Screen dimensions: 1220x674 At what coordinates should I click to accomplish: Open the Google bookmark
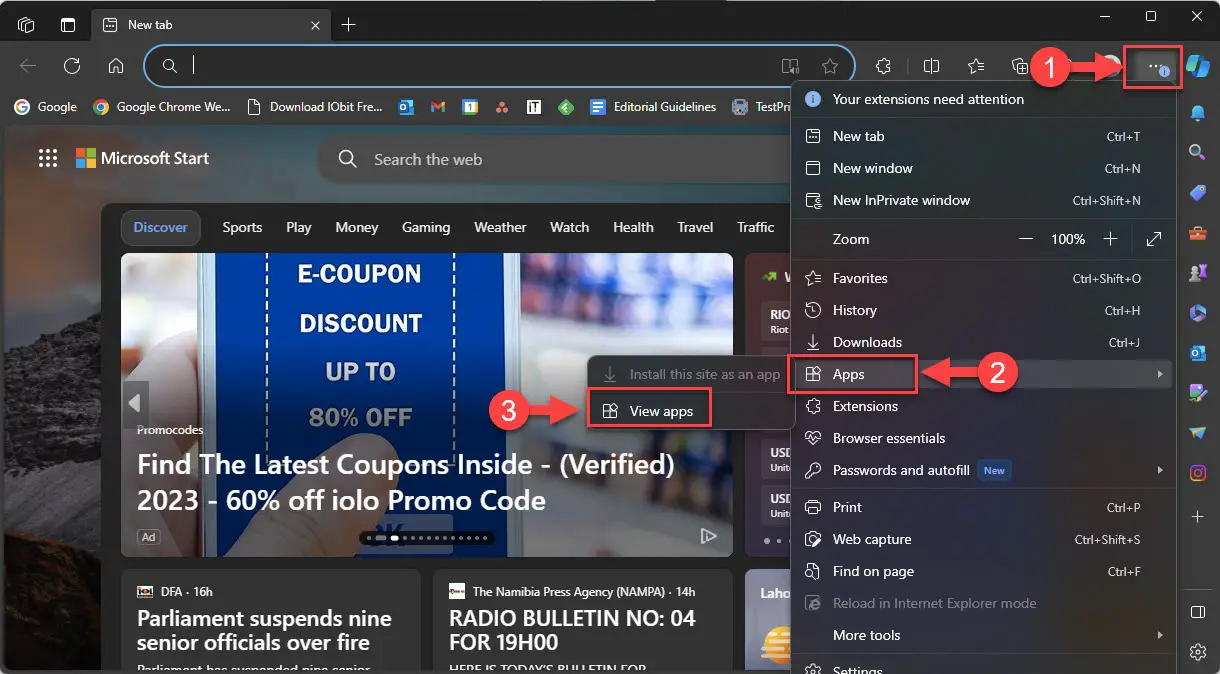[46, 107]
